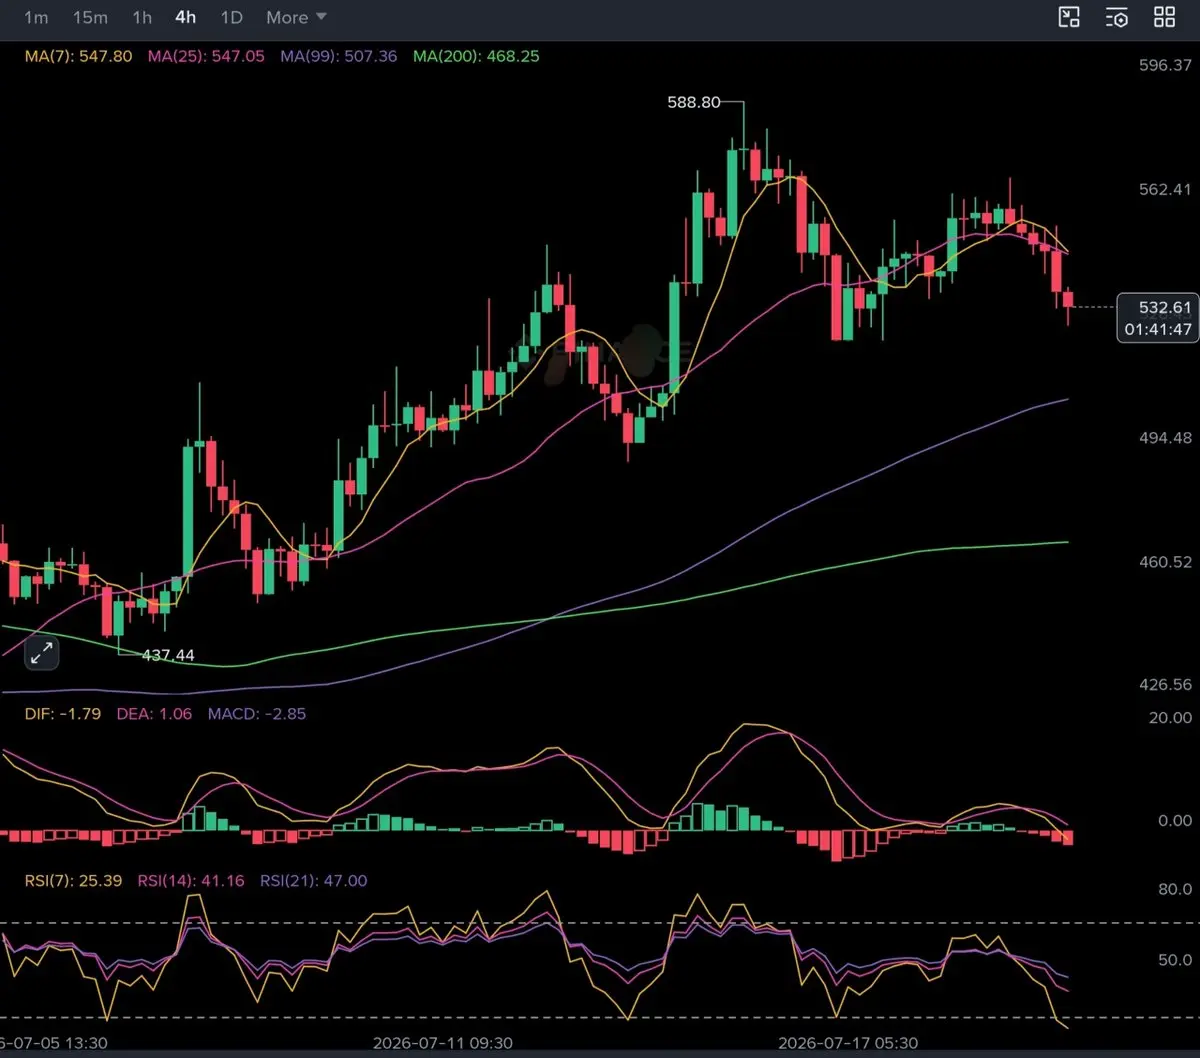
Task: Click the DIF value in MACD legend
Action: (x=62, y=714)
